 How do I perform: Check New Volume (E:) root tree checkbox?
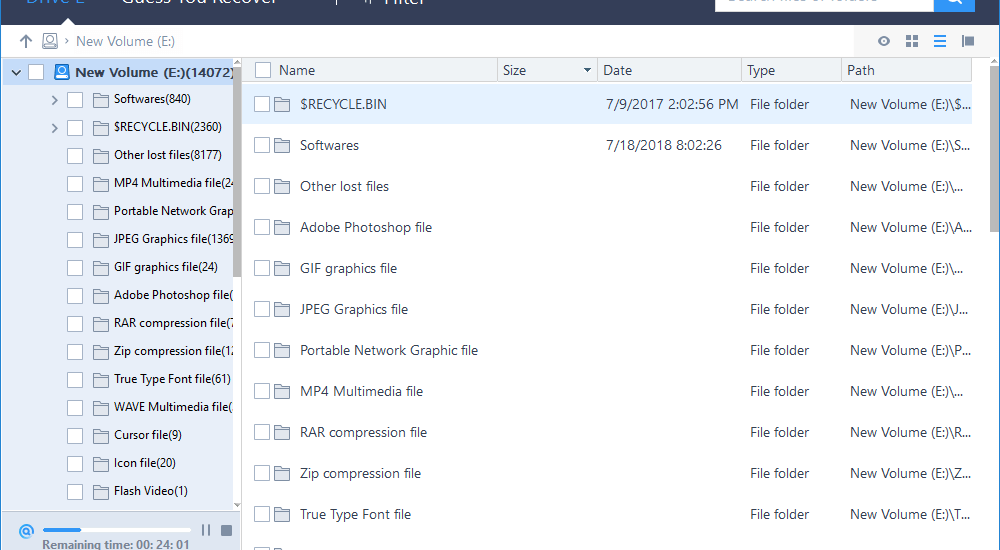[36, 72]
